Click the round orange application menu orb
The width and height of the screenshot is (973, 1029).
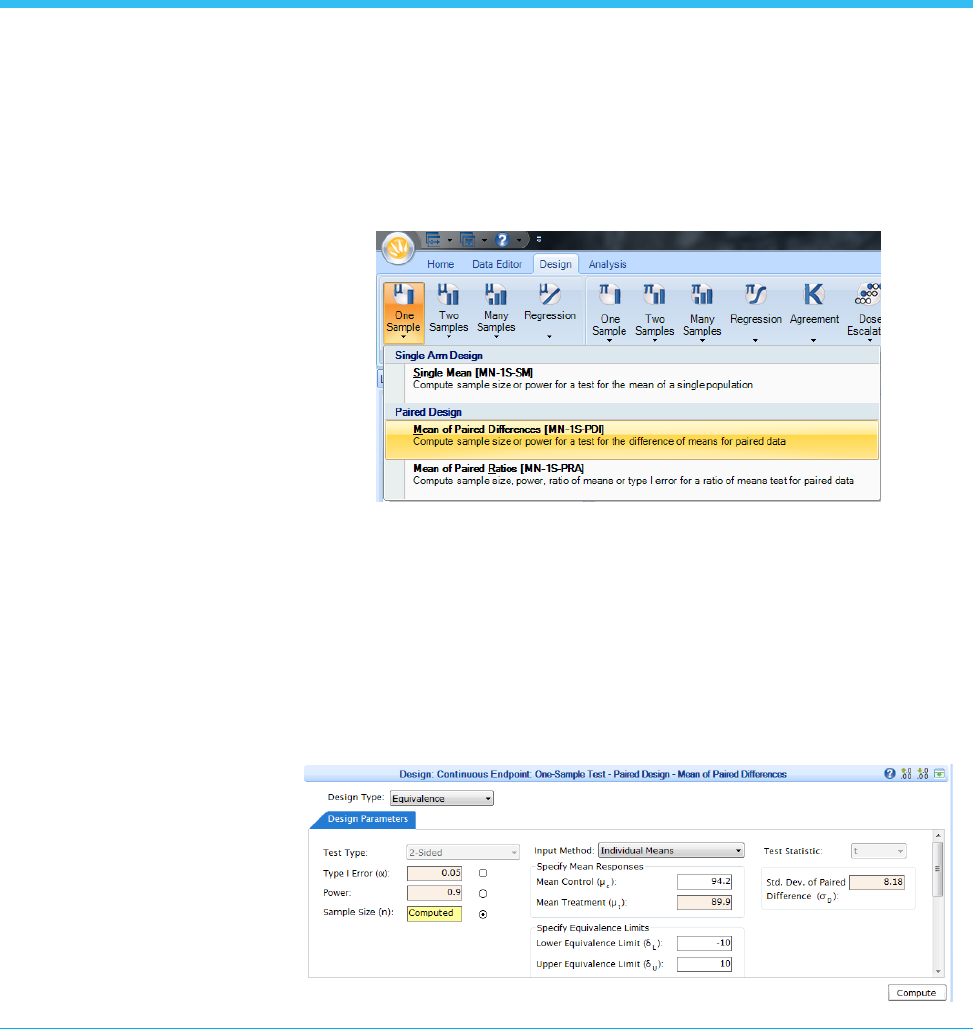coord(398,248)
